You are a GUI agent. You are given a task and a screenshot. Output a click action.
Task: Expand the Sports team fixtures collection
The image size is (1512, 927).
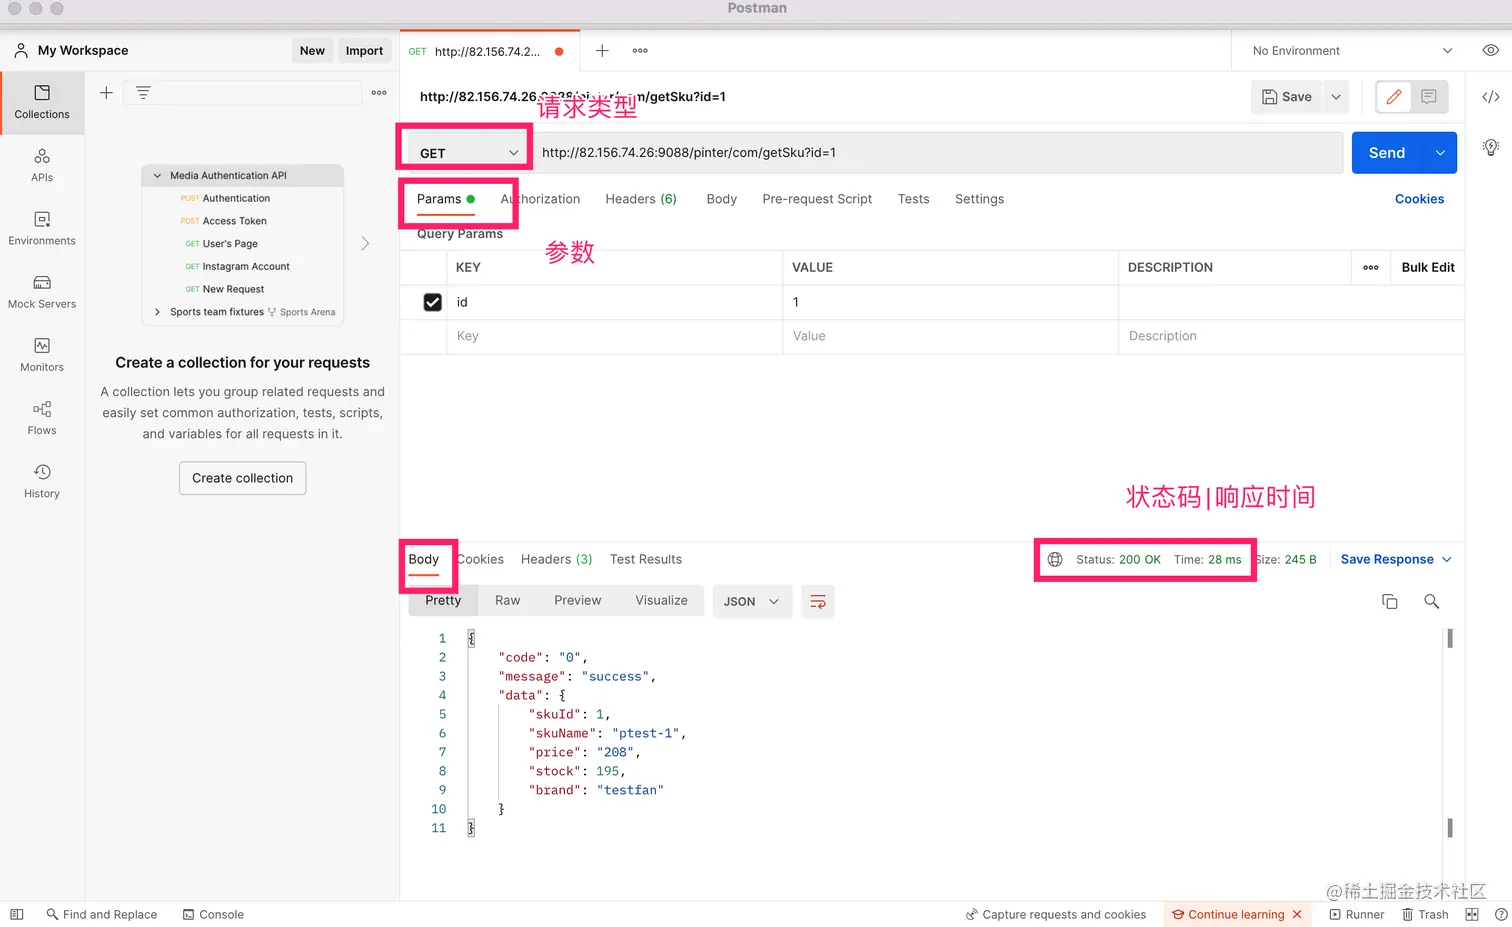click(157, 312)
